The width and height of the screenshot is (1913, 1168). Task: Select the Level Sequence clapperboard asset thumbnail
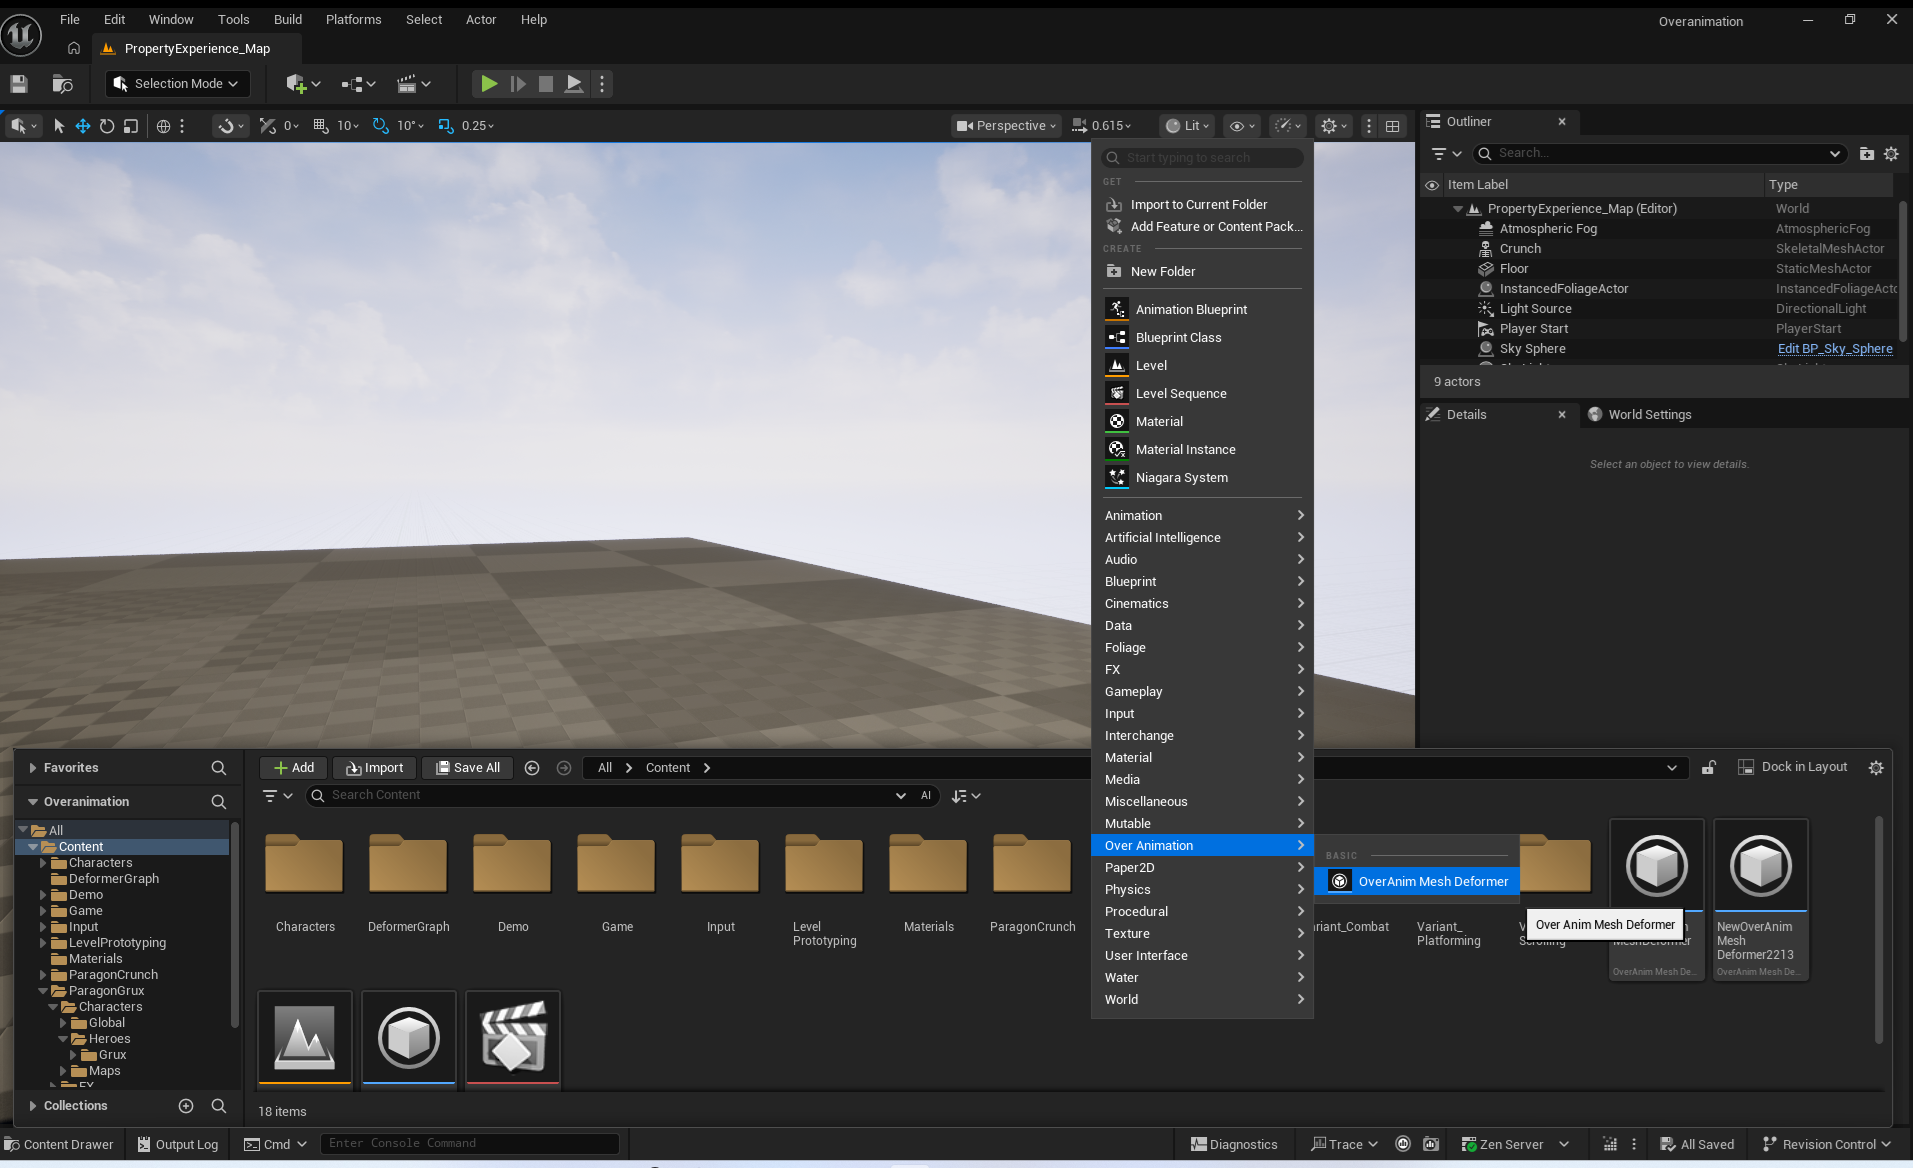[x=513, y=1038]
